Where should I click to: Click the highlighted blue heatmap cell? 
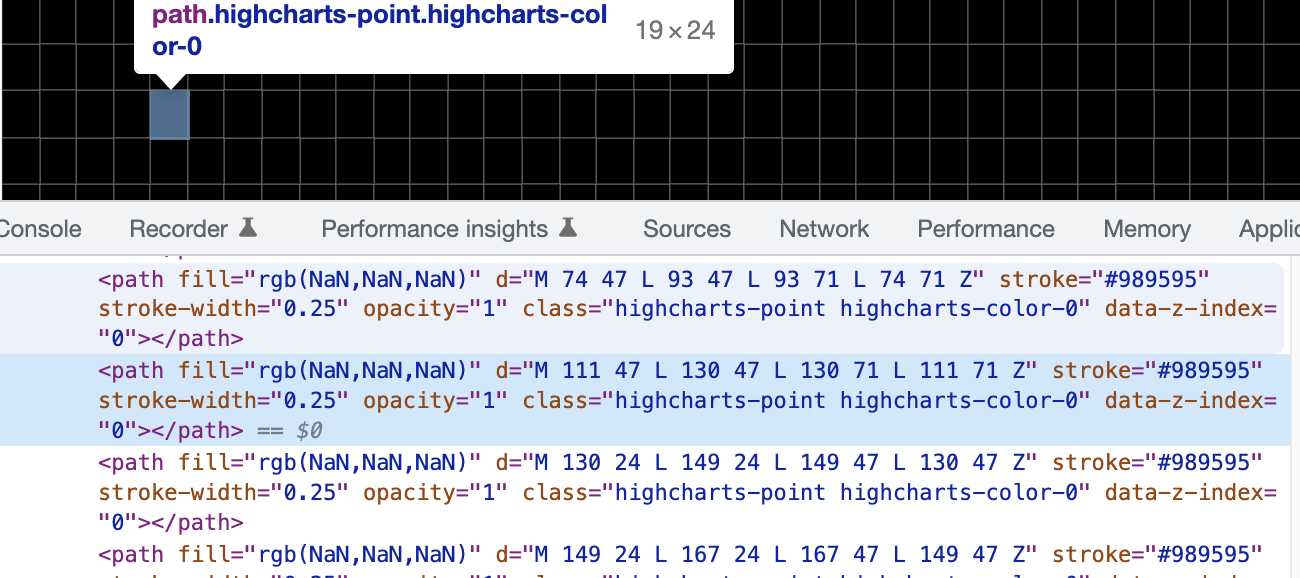168,113
